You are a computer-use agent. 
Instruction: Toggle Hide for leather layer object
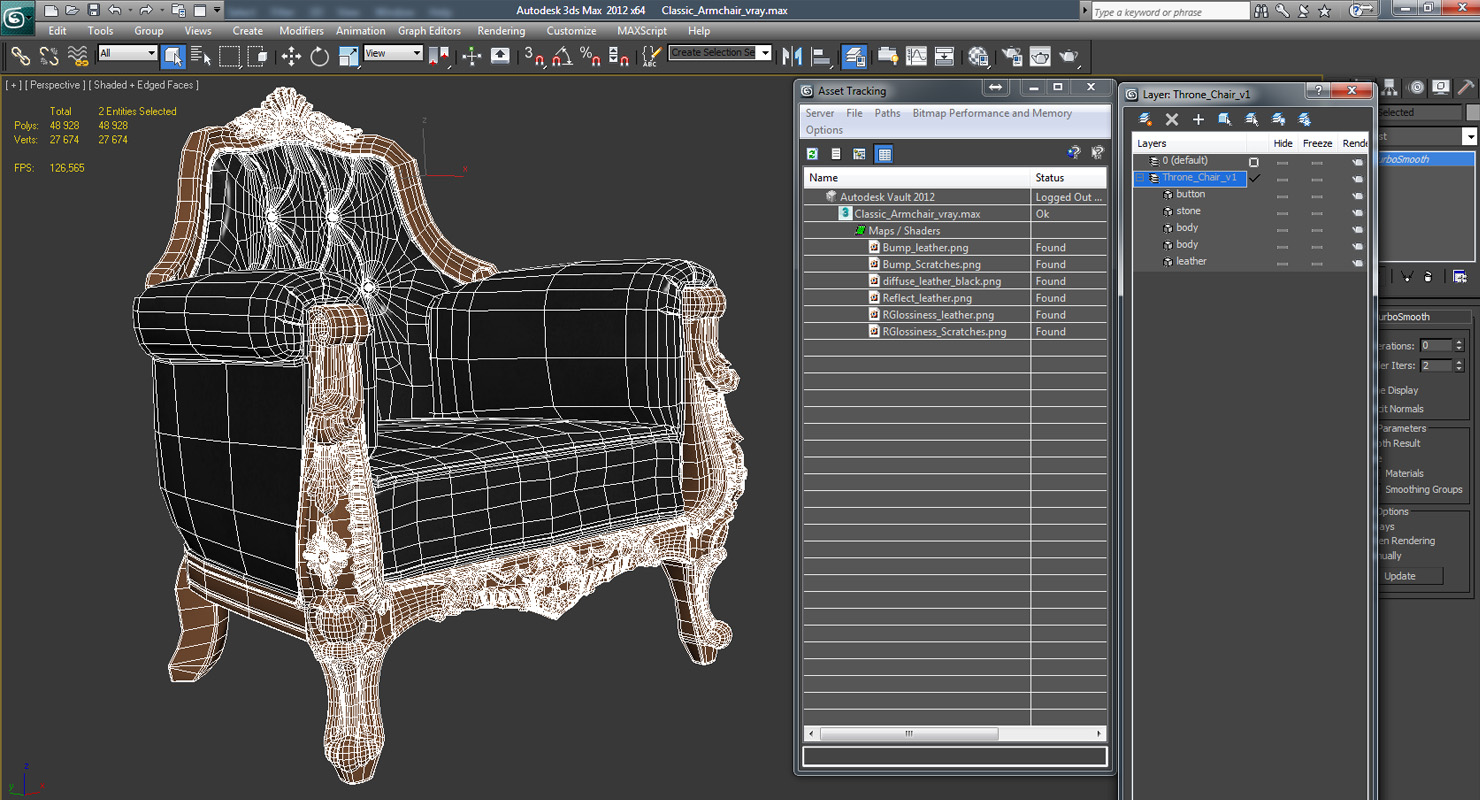tap(1283, 262)
